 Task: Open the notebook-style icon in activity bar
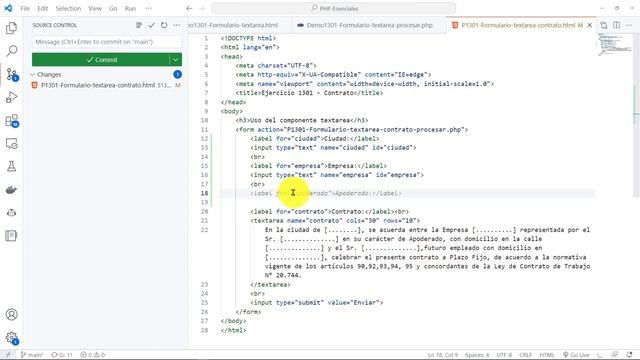coord(11,236)
